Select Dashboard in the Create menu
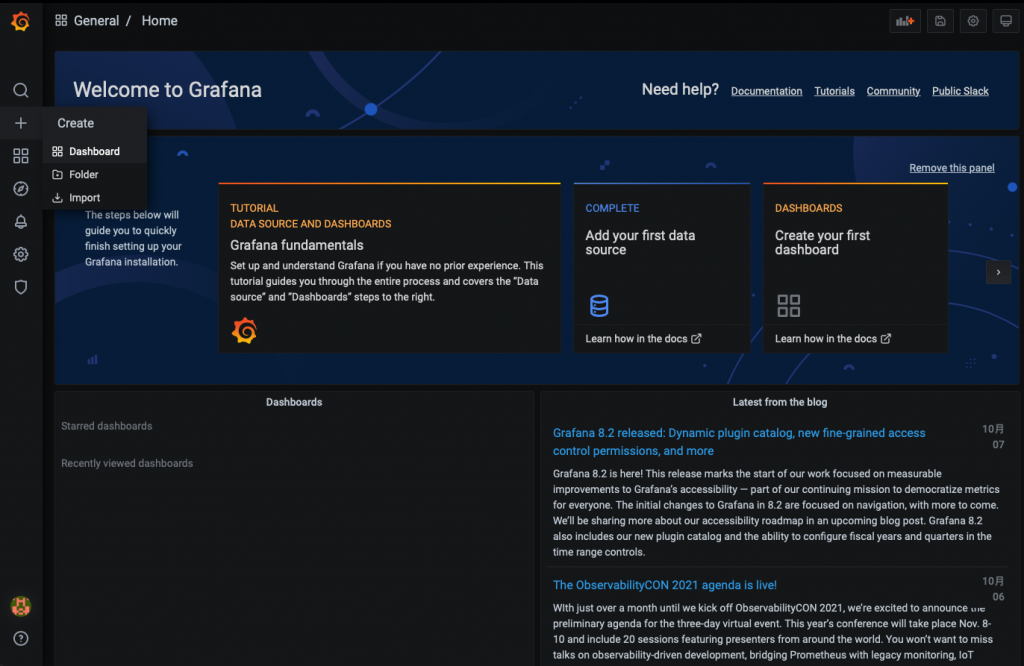 click(95, 151)
